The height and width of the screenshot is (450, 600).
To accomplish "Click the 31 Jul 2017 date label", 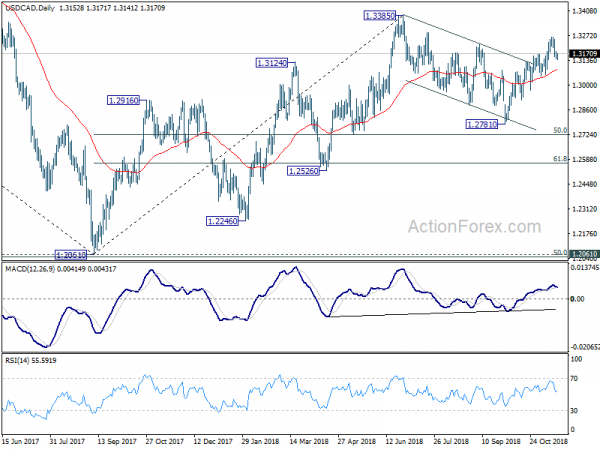I will click(x=67, y=441).
